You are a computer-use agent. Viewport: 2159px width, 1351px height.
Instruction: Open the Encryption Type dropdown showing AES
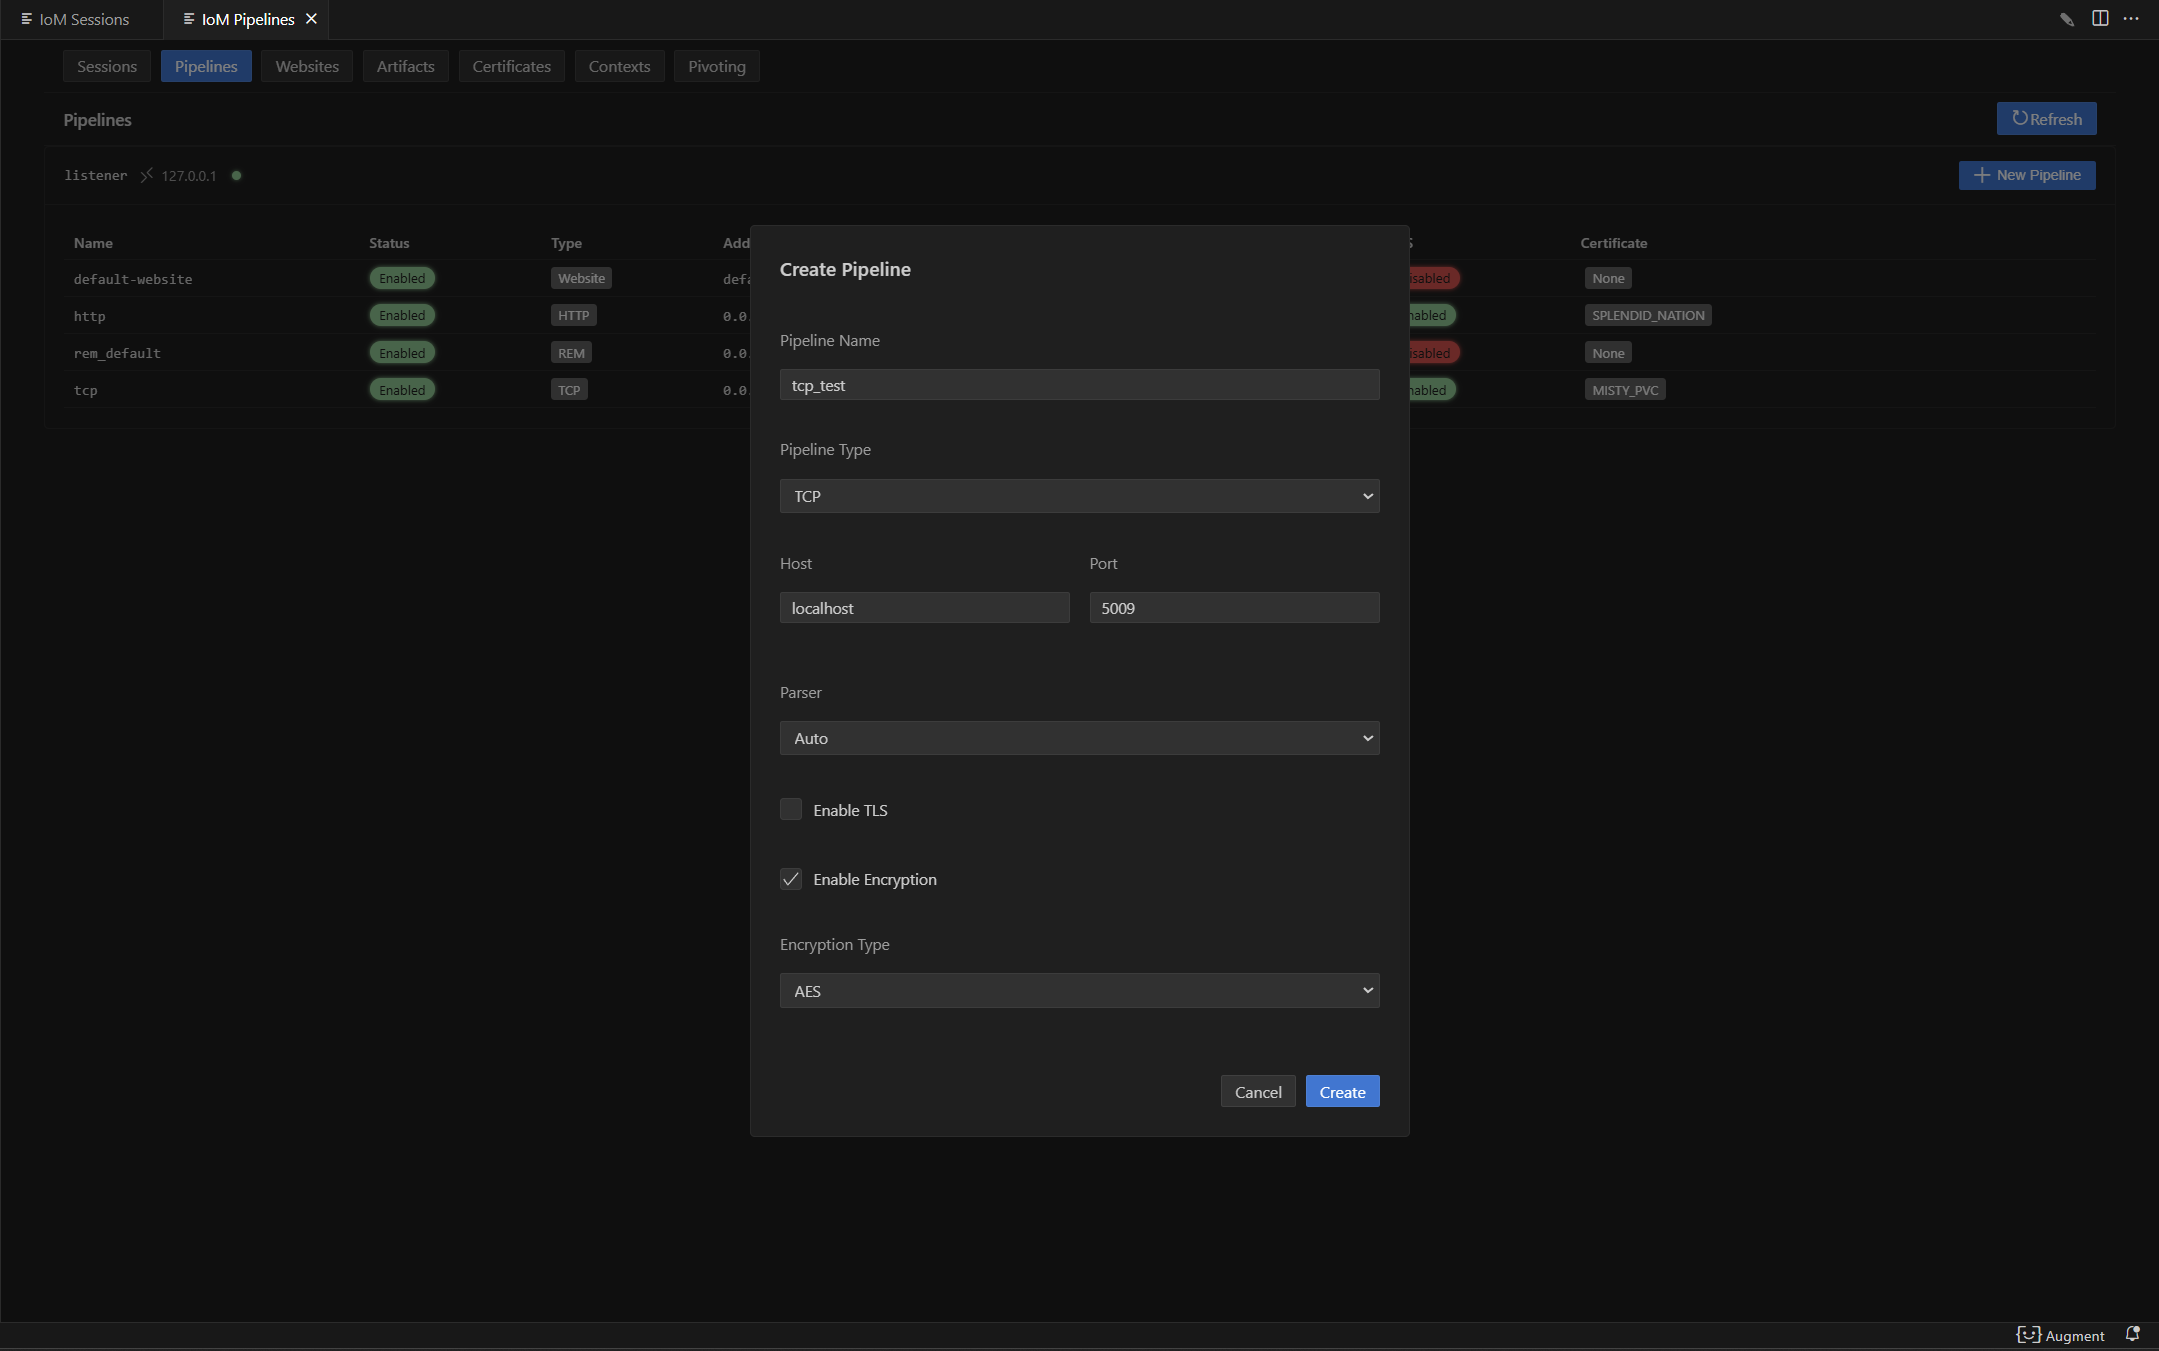[1079, 990]
